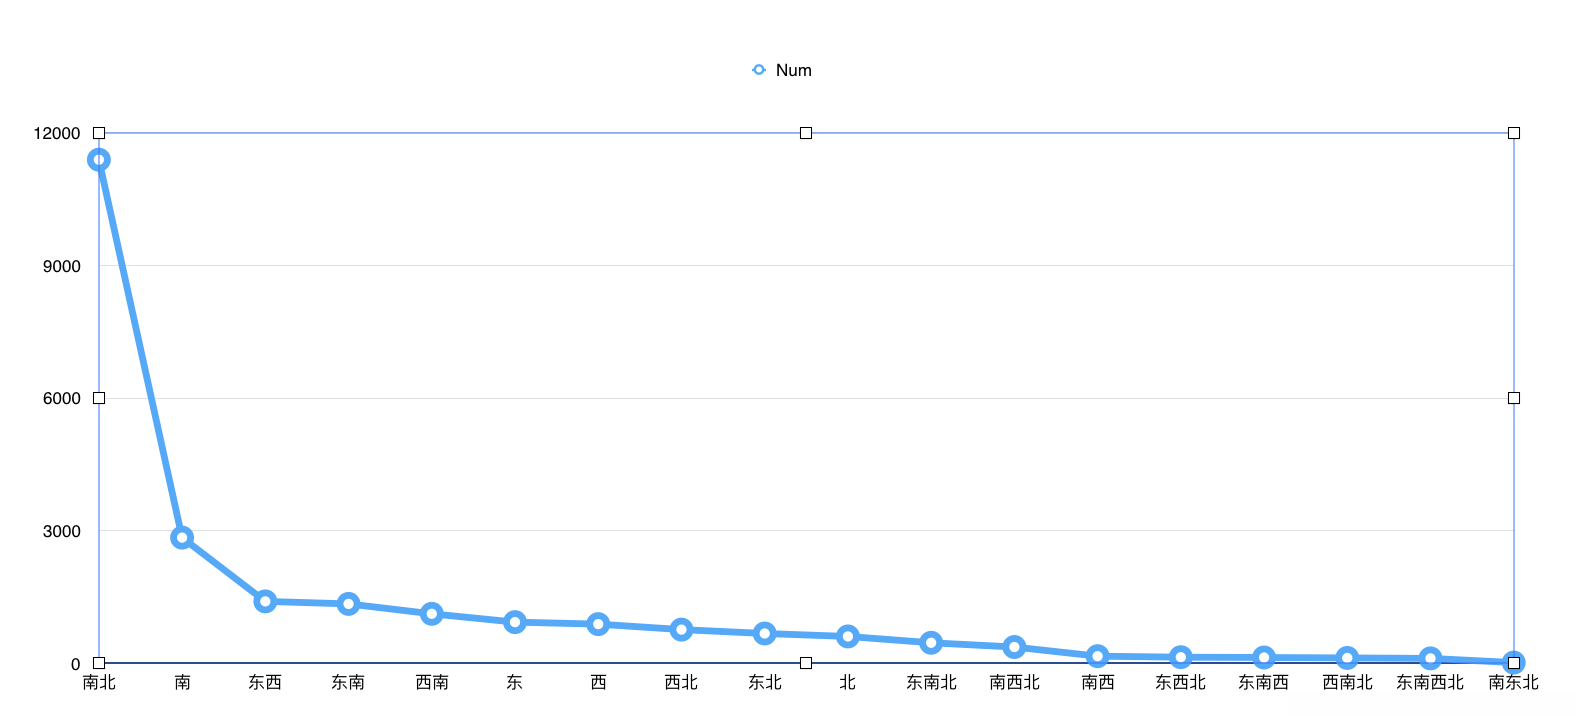Click the 东西北 category axis label

pyautogui.click(x=1181, y=683)
